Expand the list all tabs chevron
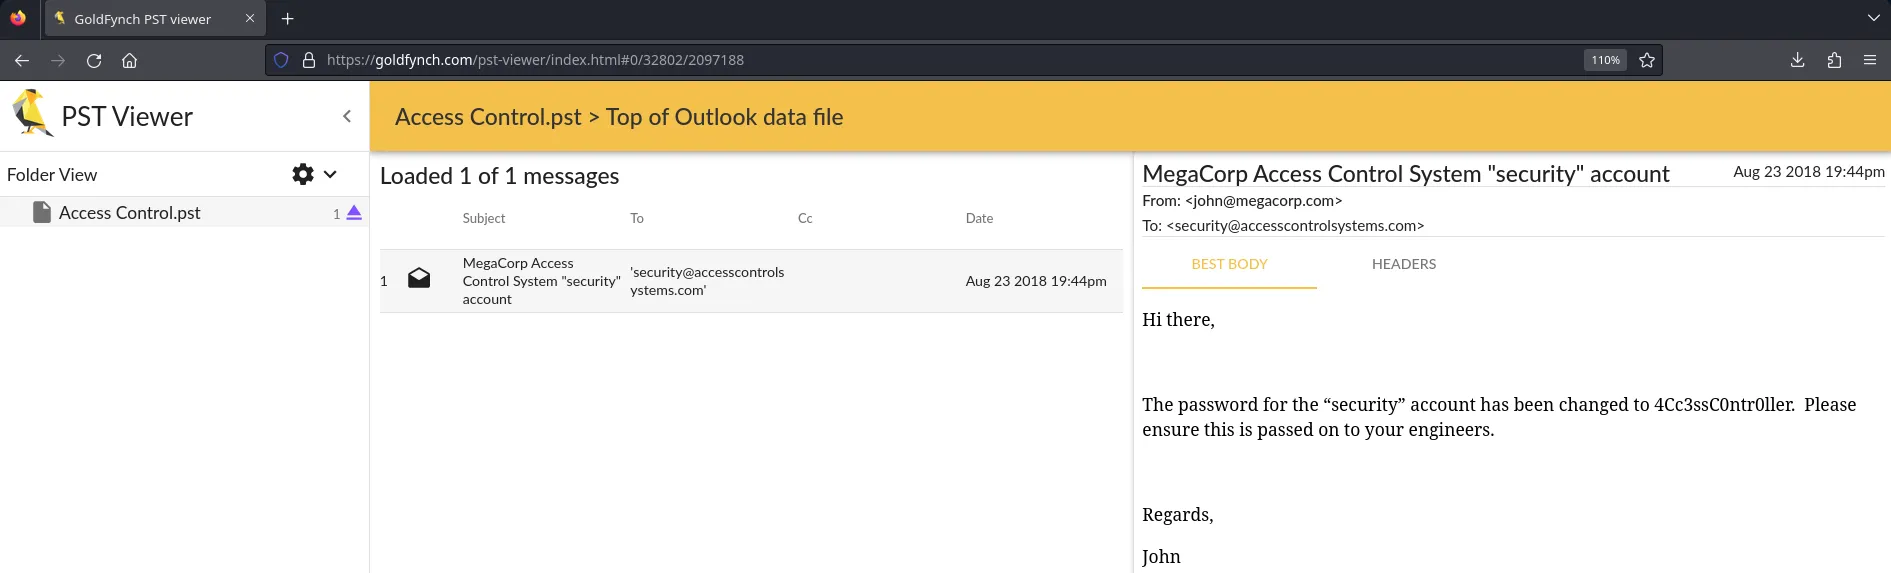The image size is (1891, 573). [x=1873, y=19]
